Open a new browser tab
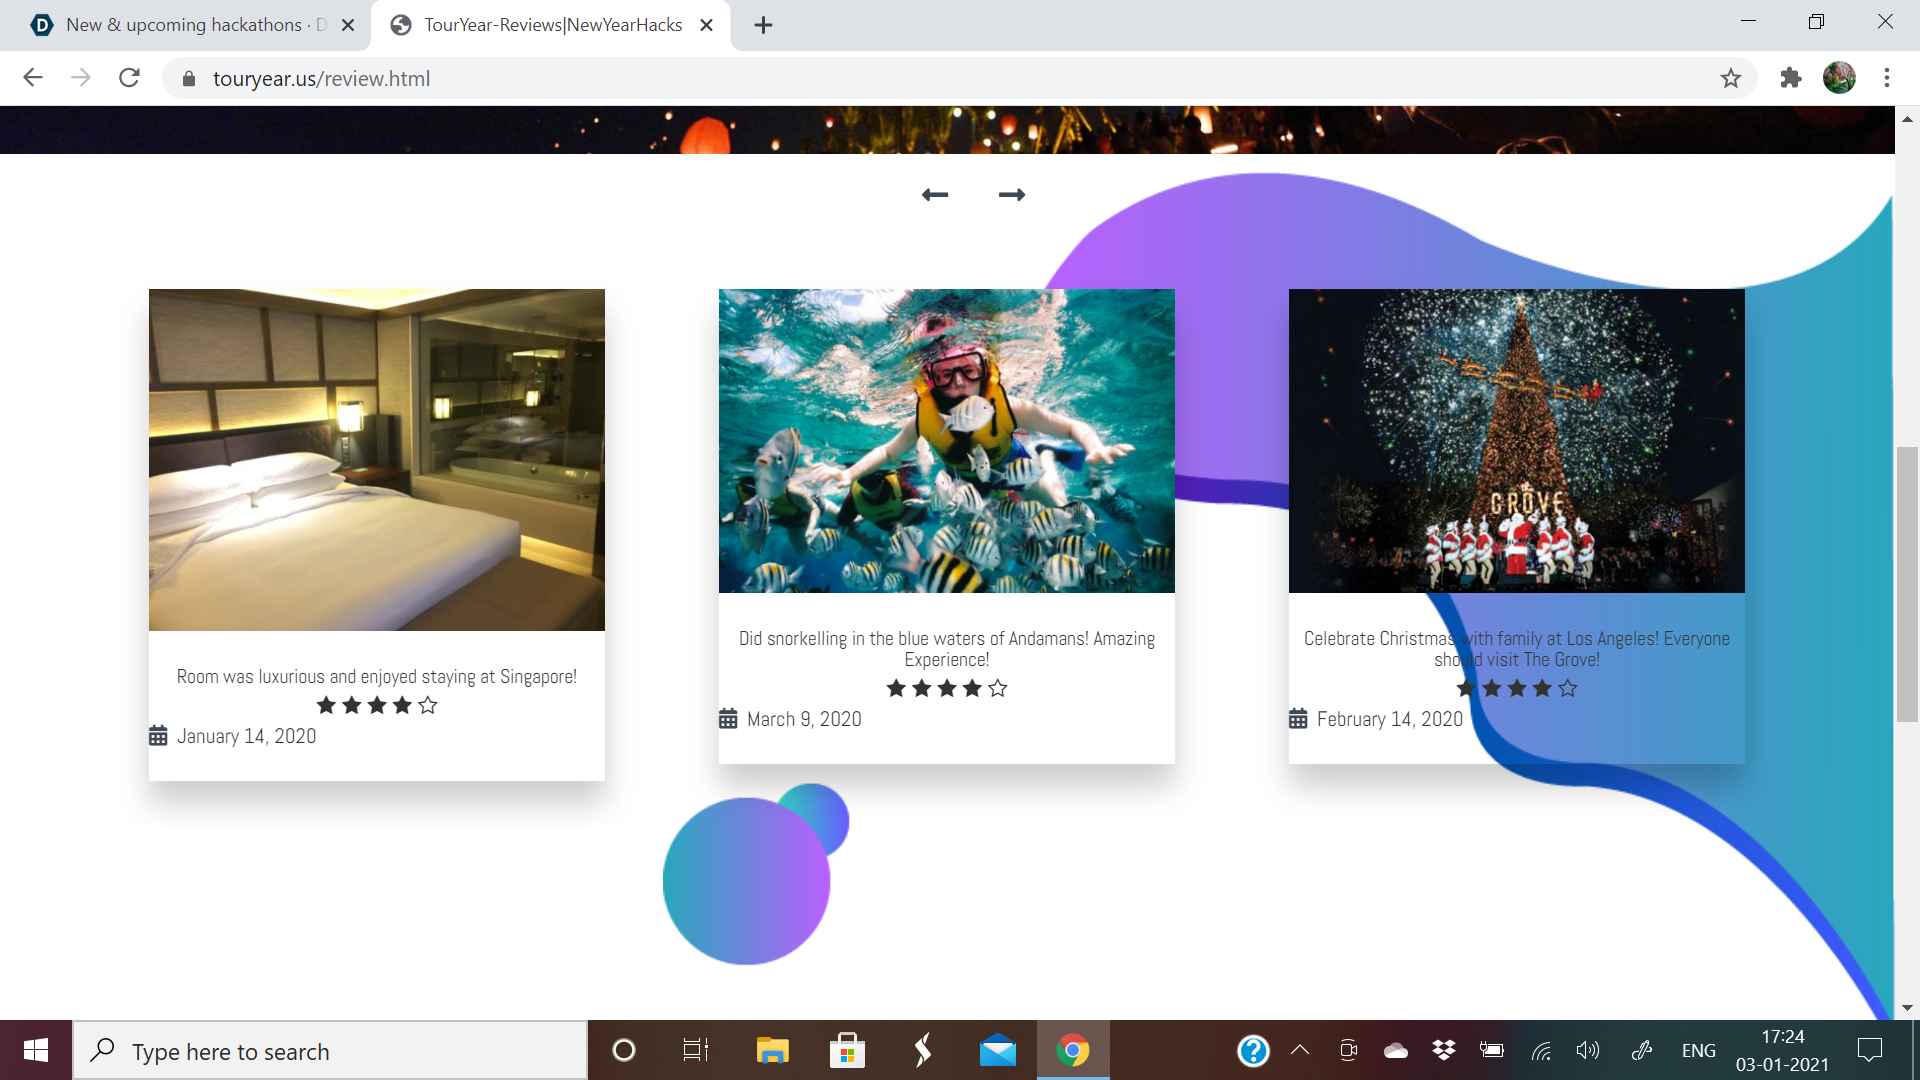Image resolution: width=1920 pixels, height=1080 pixels. click(763, 25)
